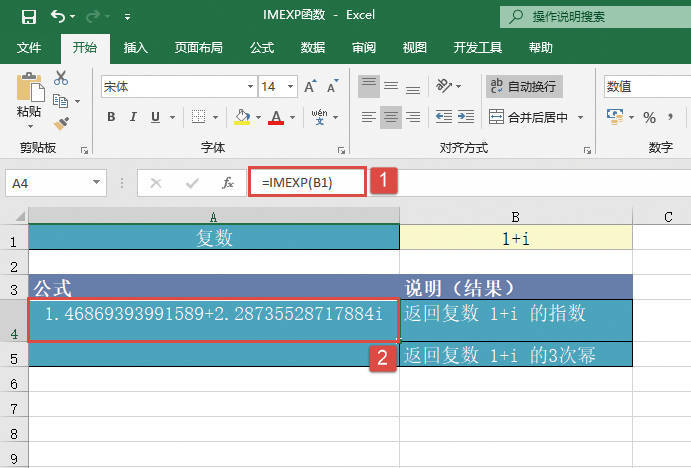
Task: Click the Percent Style icon
Action: click(649, 117)
